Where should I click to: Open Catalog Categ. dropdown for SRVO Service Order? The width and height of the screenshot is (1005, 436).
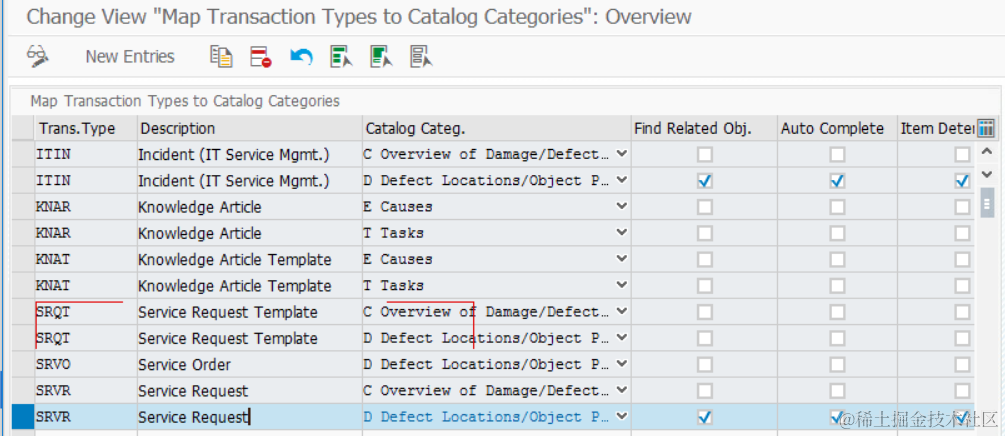pos(622,364)
